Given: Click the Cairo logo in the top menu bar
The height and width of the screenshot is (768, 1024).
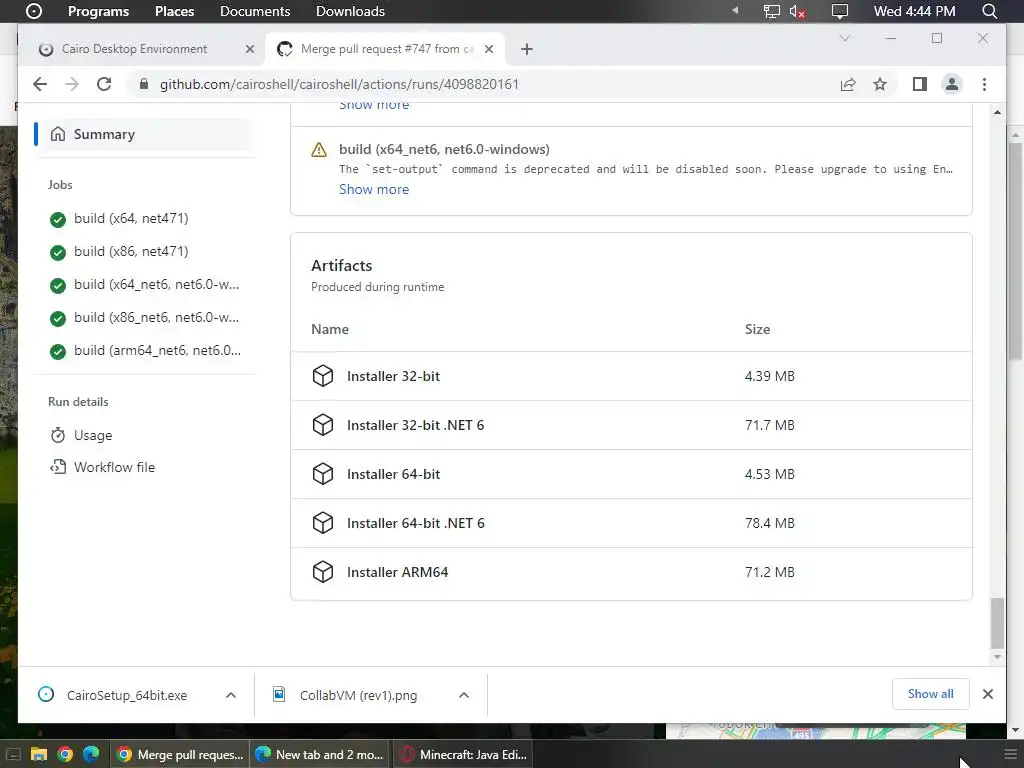Looking at the screenshot, I should pyautogui.click(x=33, y=11).
